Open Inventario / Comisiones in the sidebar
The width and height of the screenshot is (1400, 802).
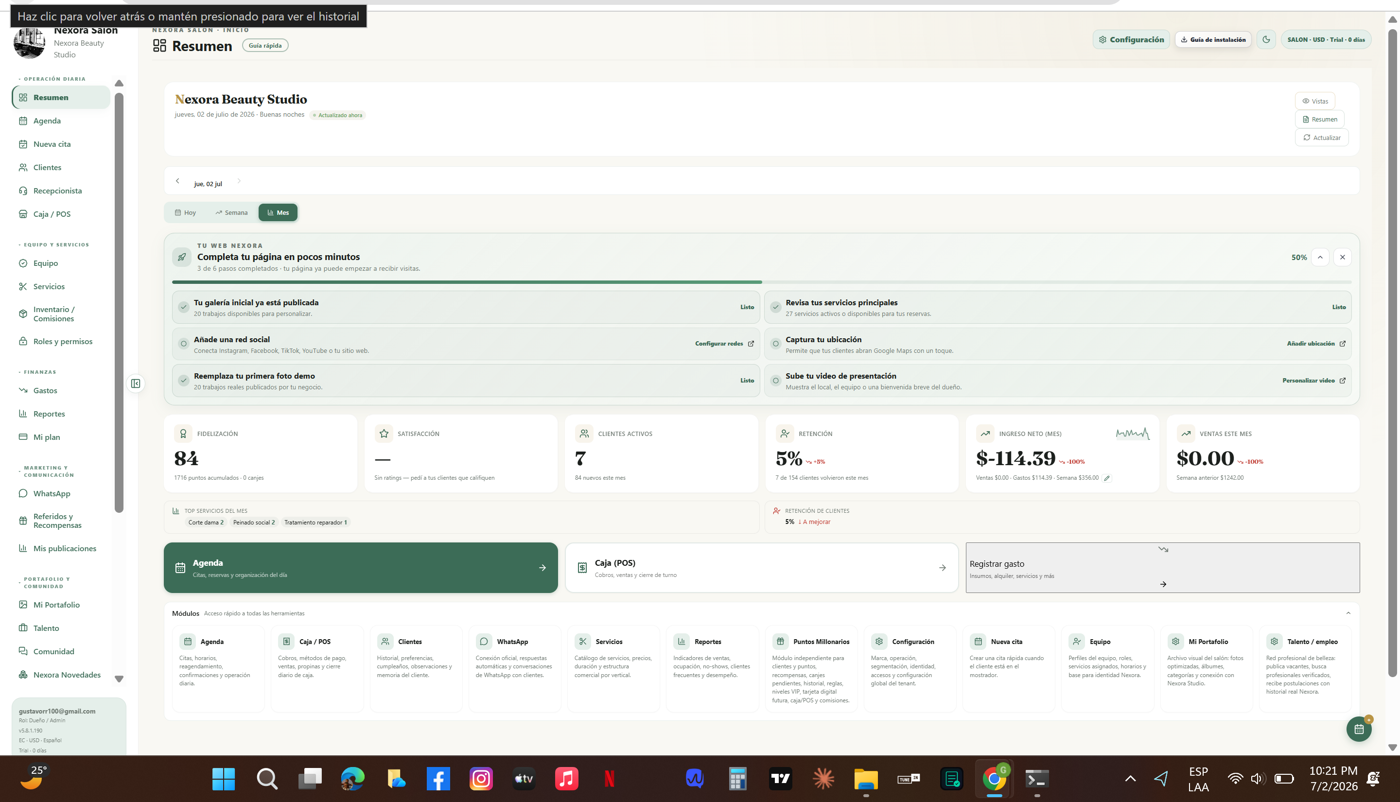click(54, 314)
